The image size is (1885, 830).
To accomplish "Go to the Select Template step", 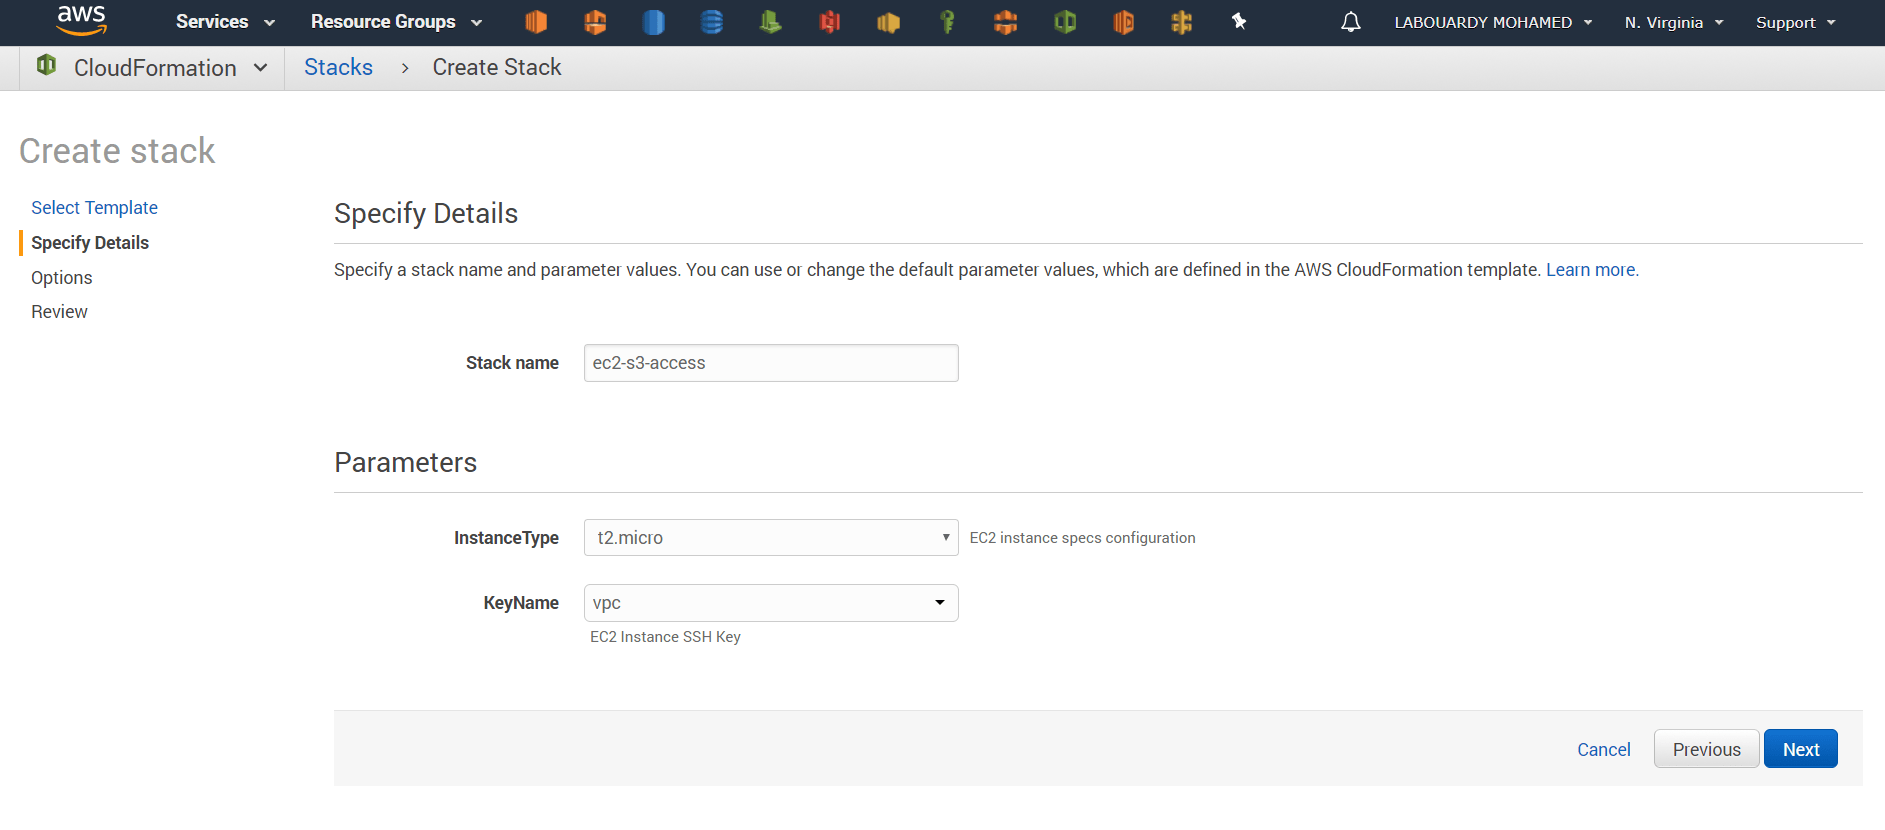I will [x=94, y=207].
